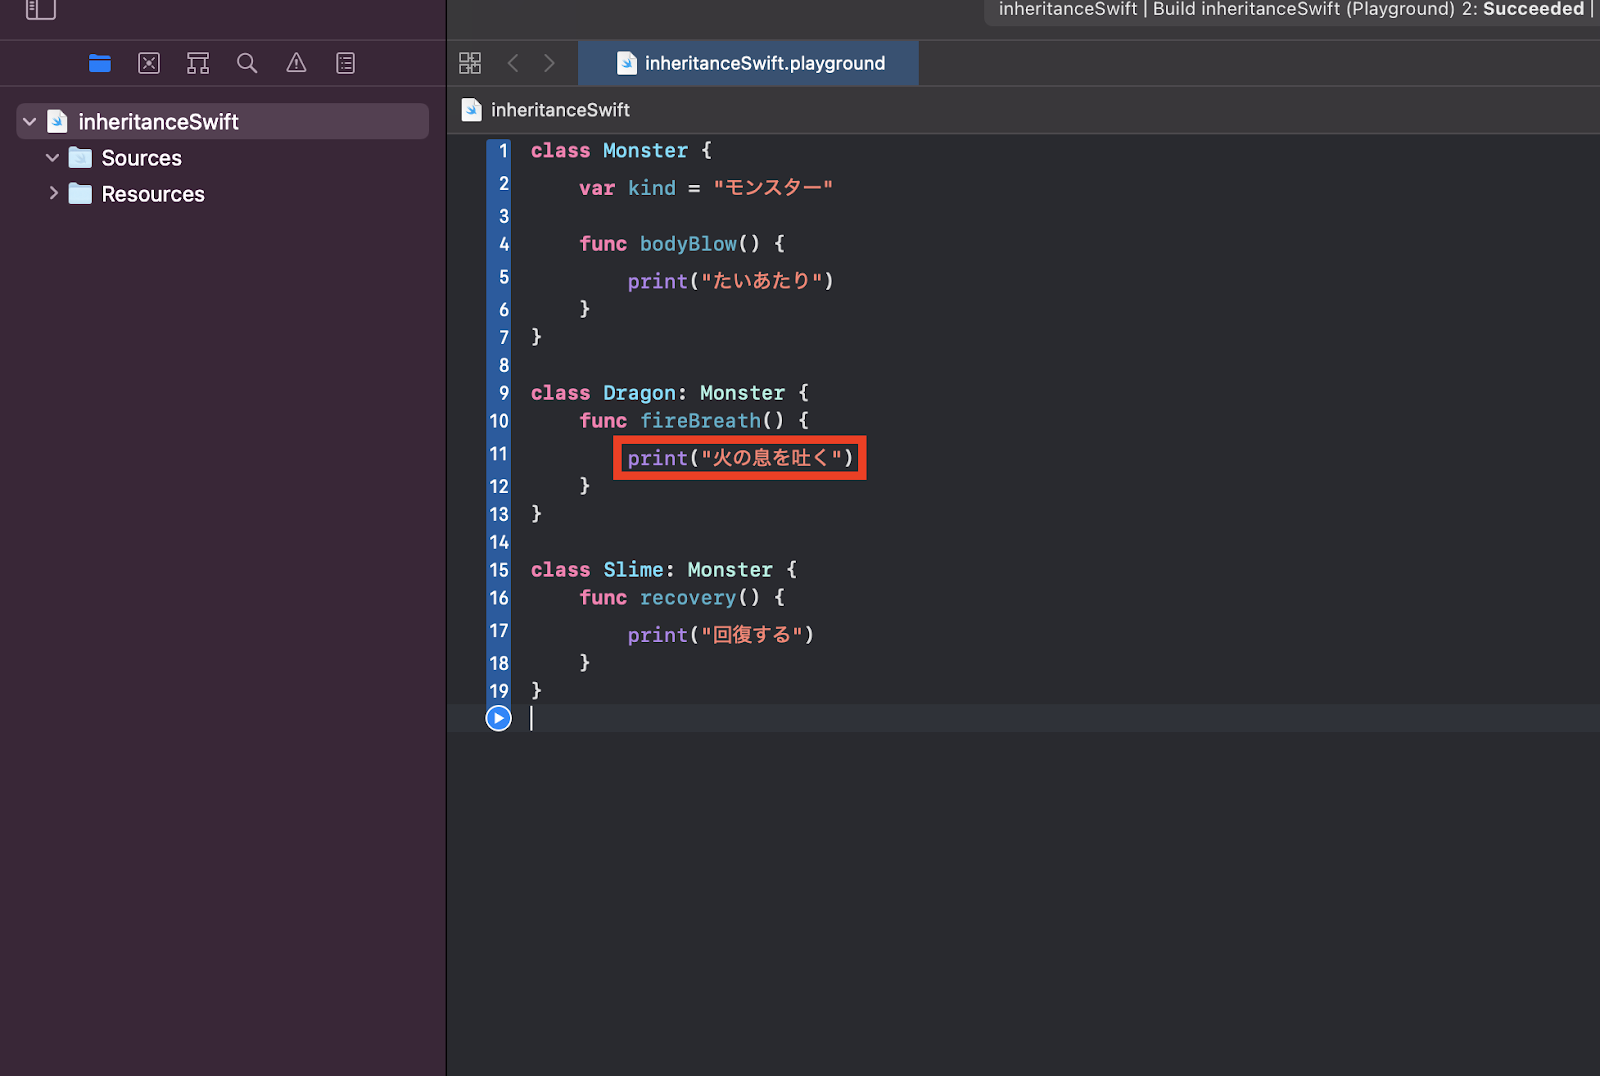This screenshot has height=1076, width=1600.
Task: Open the Find navigator magnifier icon
Action: 247,63
